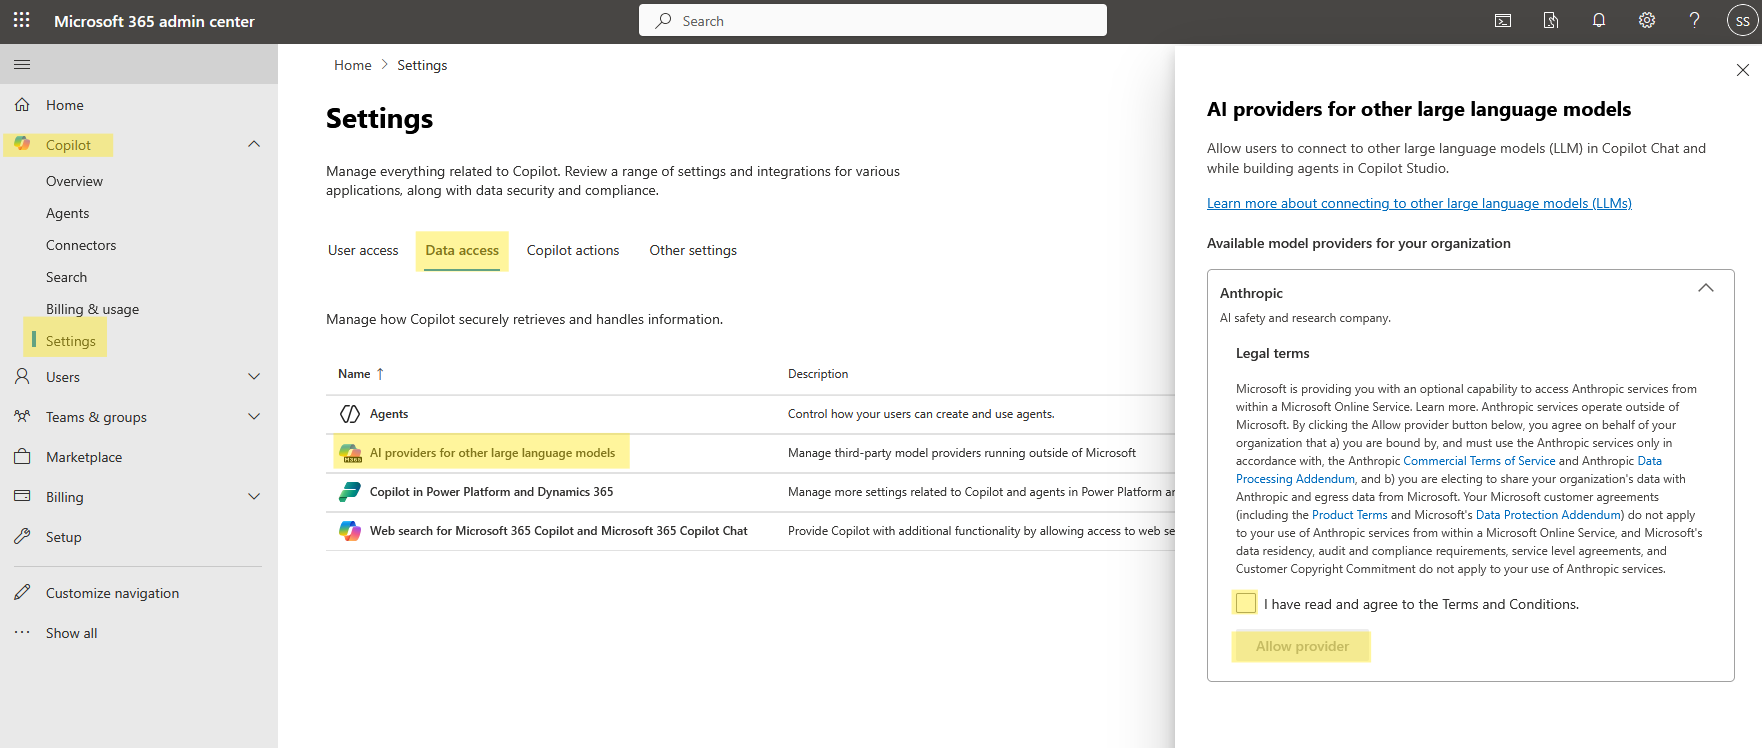The height and width of the screenshot is (748, 1762).
Task: Click the Agents row icon in table
Action: coord(350,414)
